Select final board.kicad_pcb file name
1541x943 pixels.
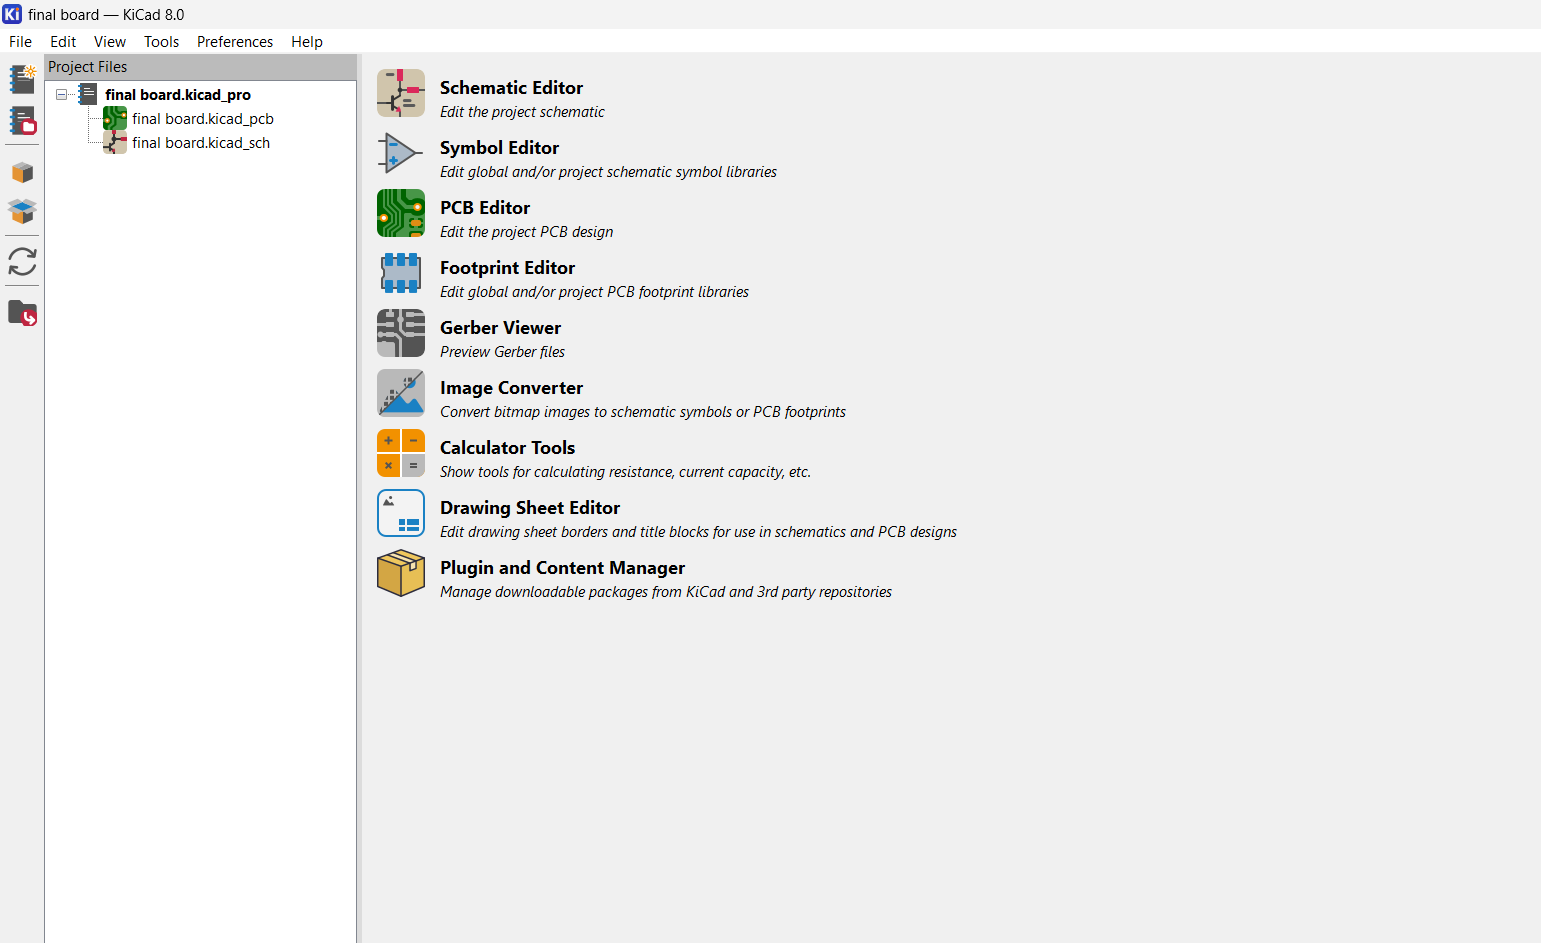[203, 118]
